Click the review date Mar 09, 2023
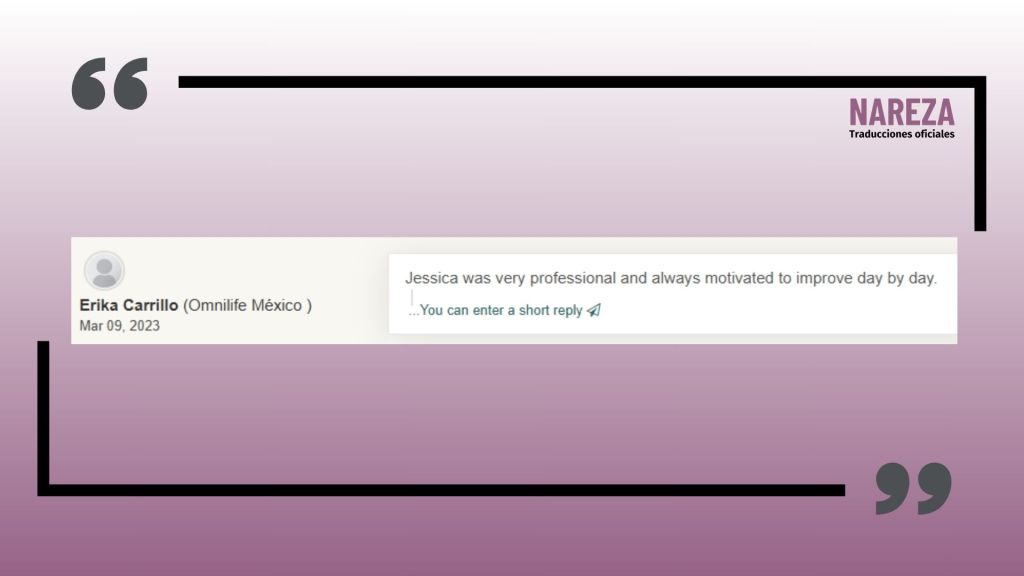Viewport: 1024px width, 576px height. pyautogui.click(x=119, y=326)
